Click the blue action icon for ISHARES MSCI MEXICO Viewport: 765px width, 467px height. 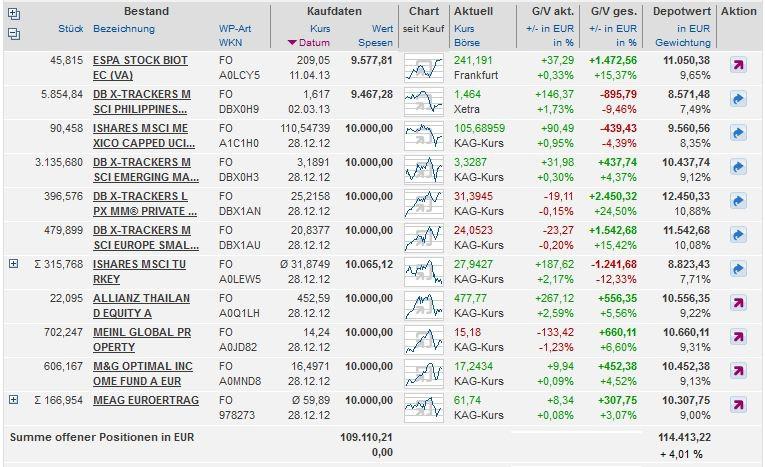(738, 133)
